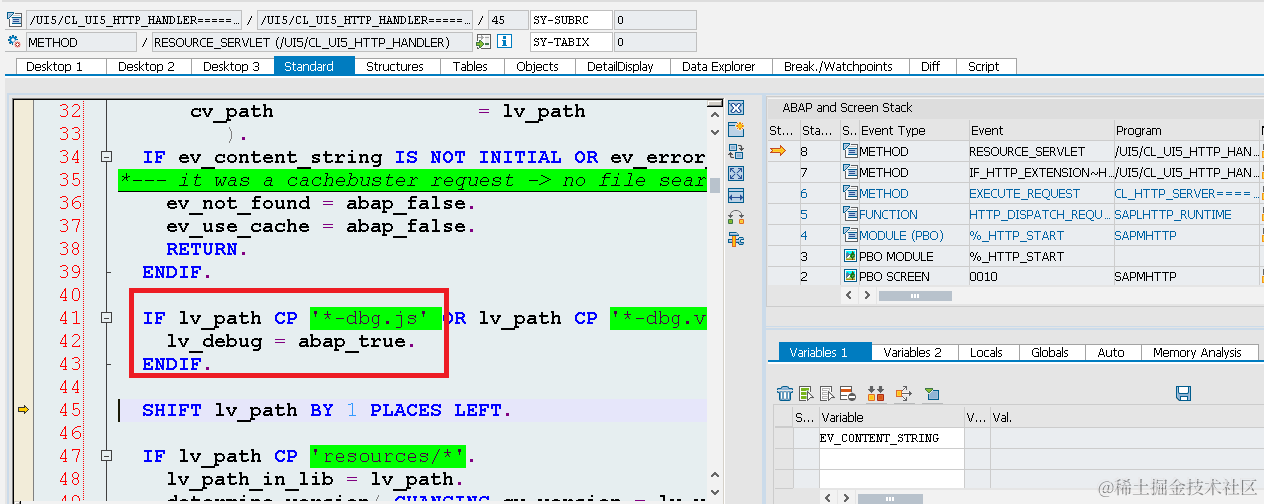Click the Variable column header

[x=891, y=418]
